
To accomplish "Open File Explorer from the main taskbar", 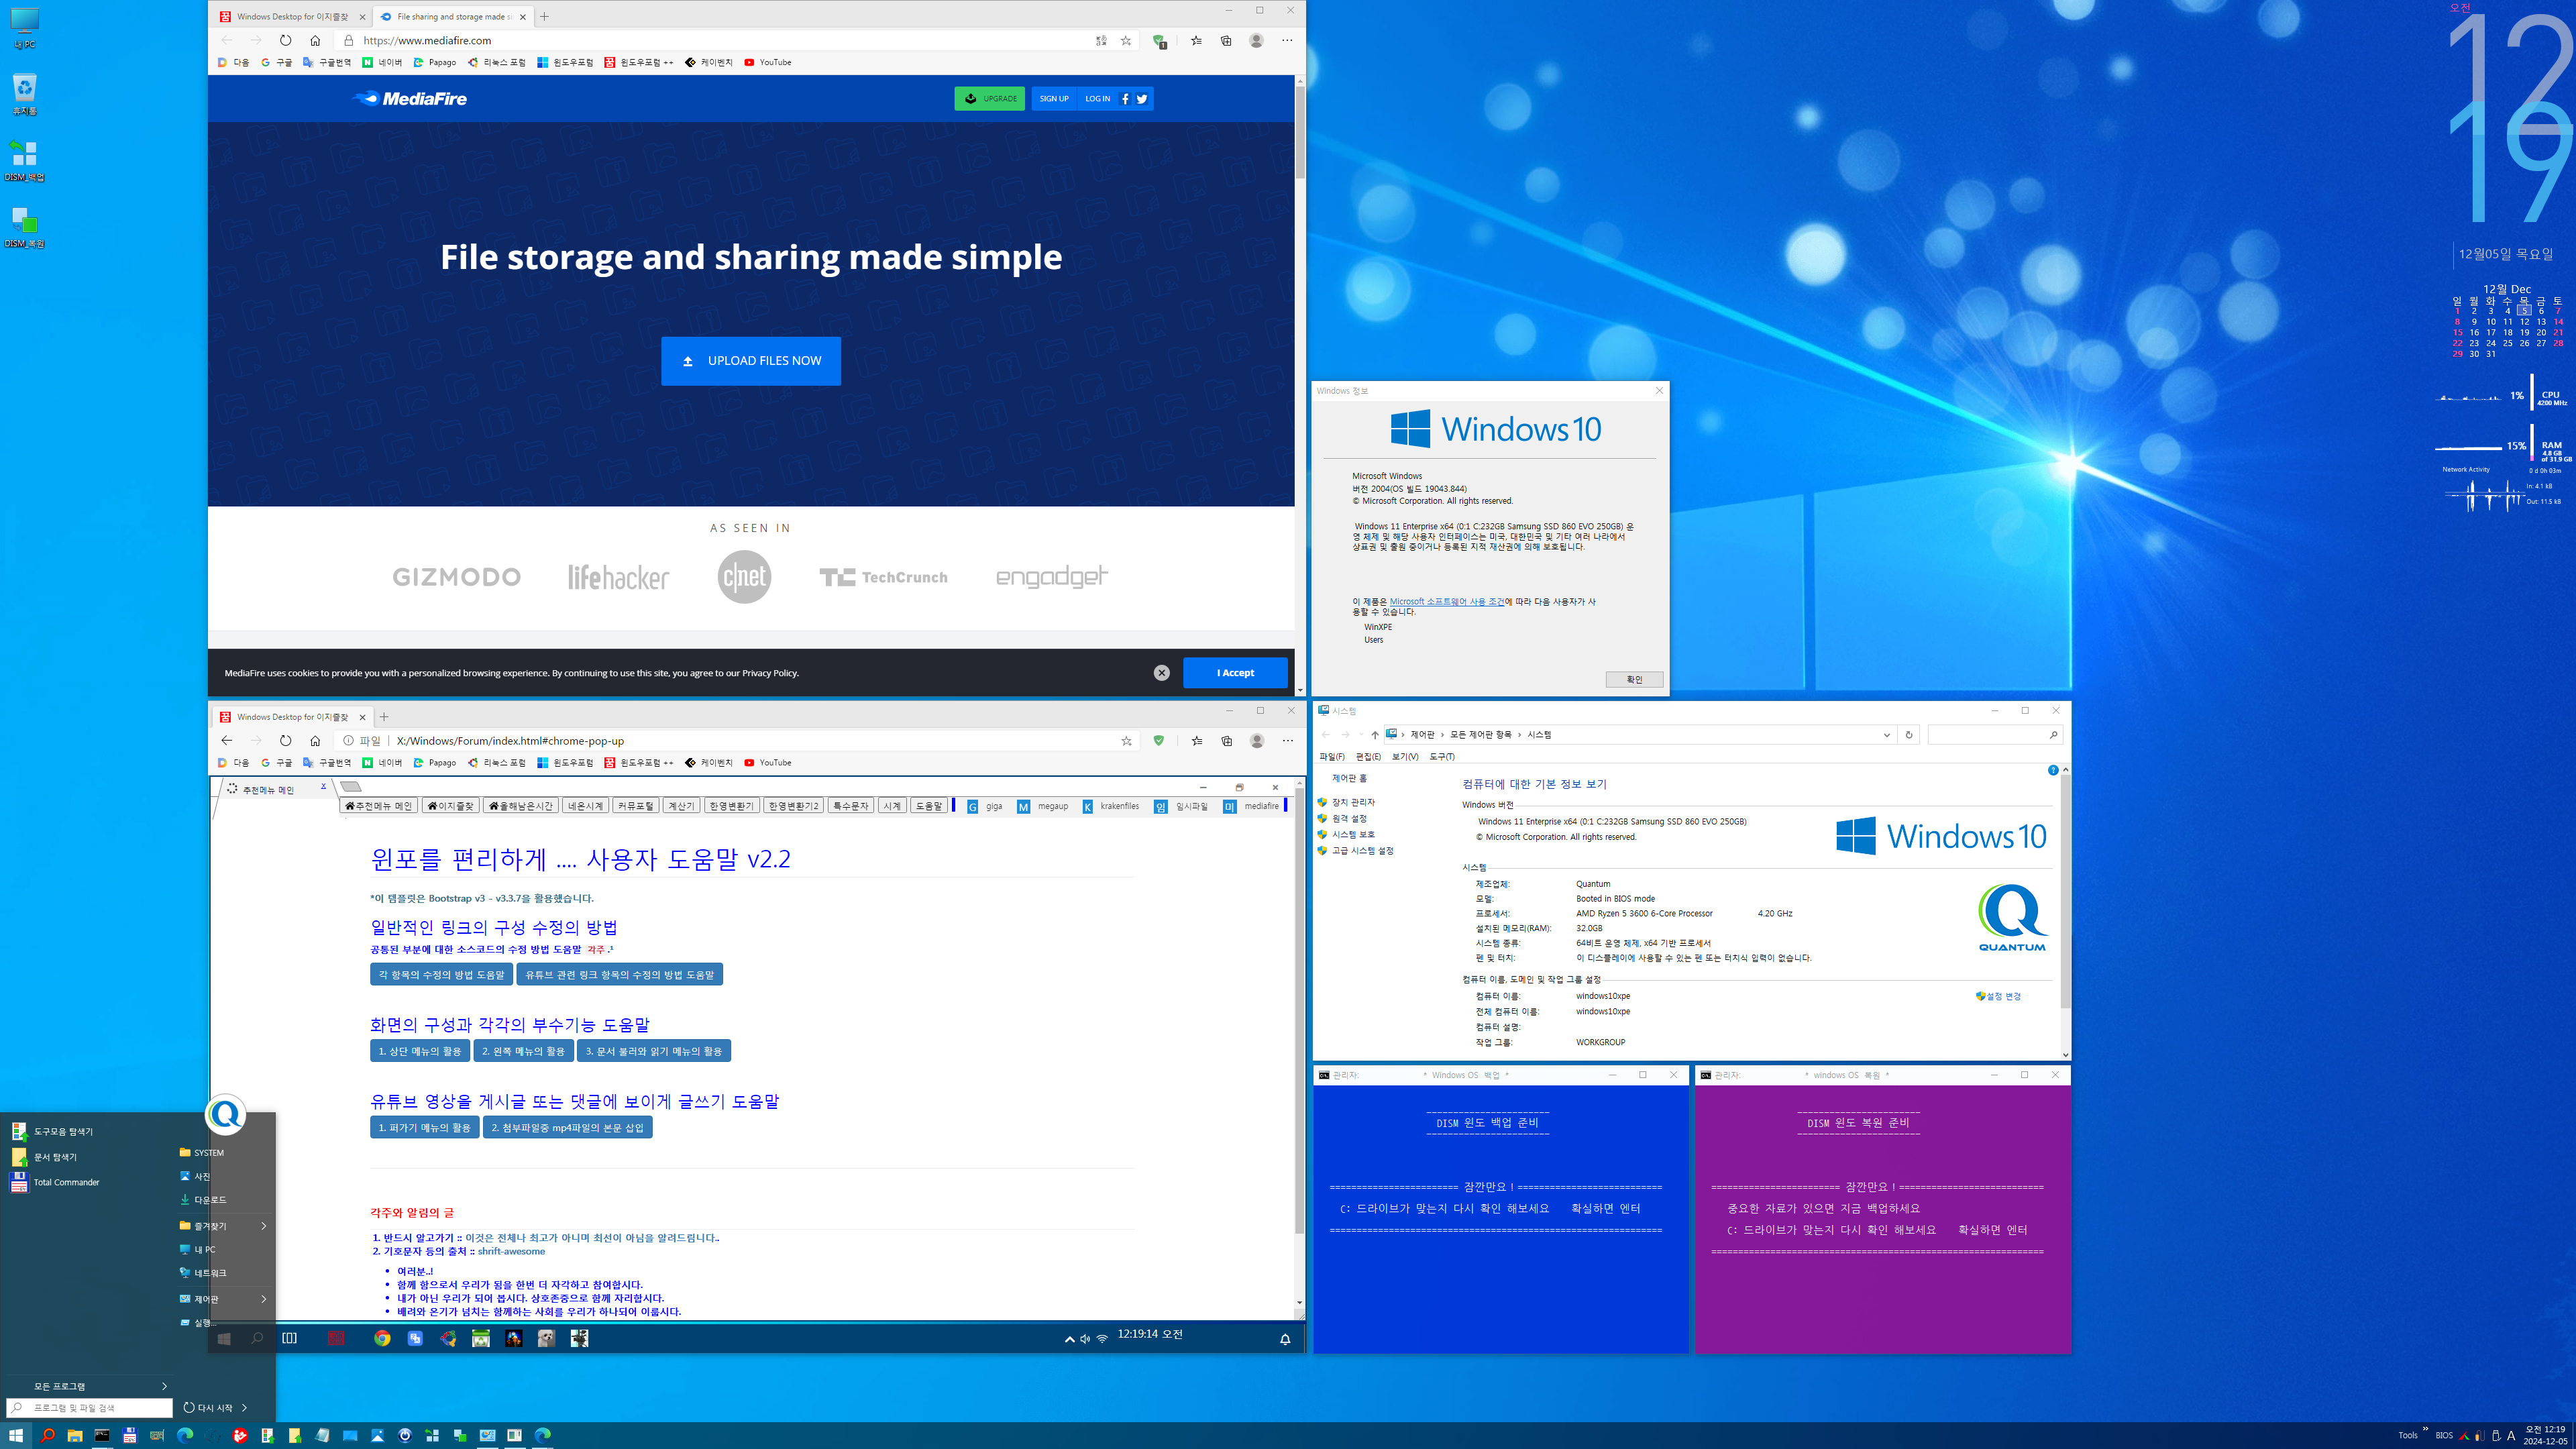I will 75,1435.
